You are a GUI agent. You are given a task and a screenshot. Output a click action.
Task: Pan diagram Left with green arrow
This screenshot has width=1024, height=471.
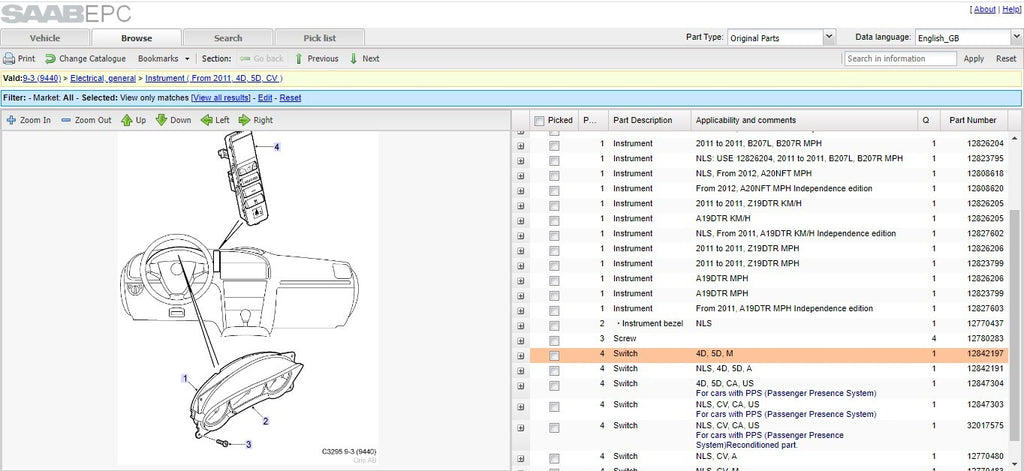pos(206,120)
